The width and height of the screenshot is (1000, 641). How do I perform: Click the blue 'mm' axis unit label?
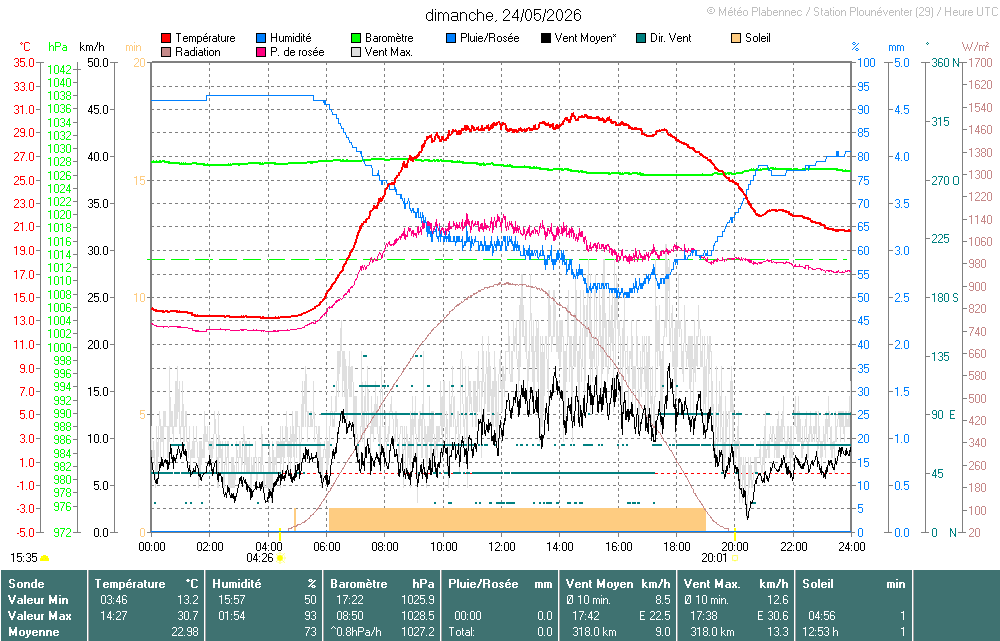tap(896, 47)
